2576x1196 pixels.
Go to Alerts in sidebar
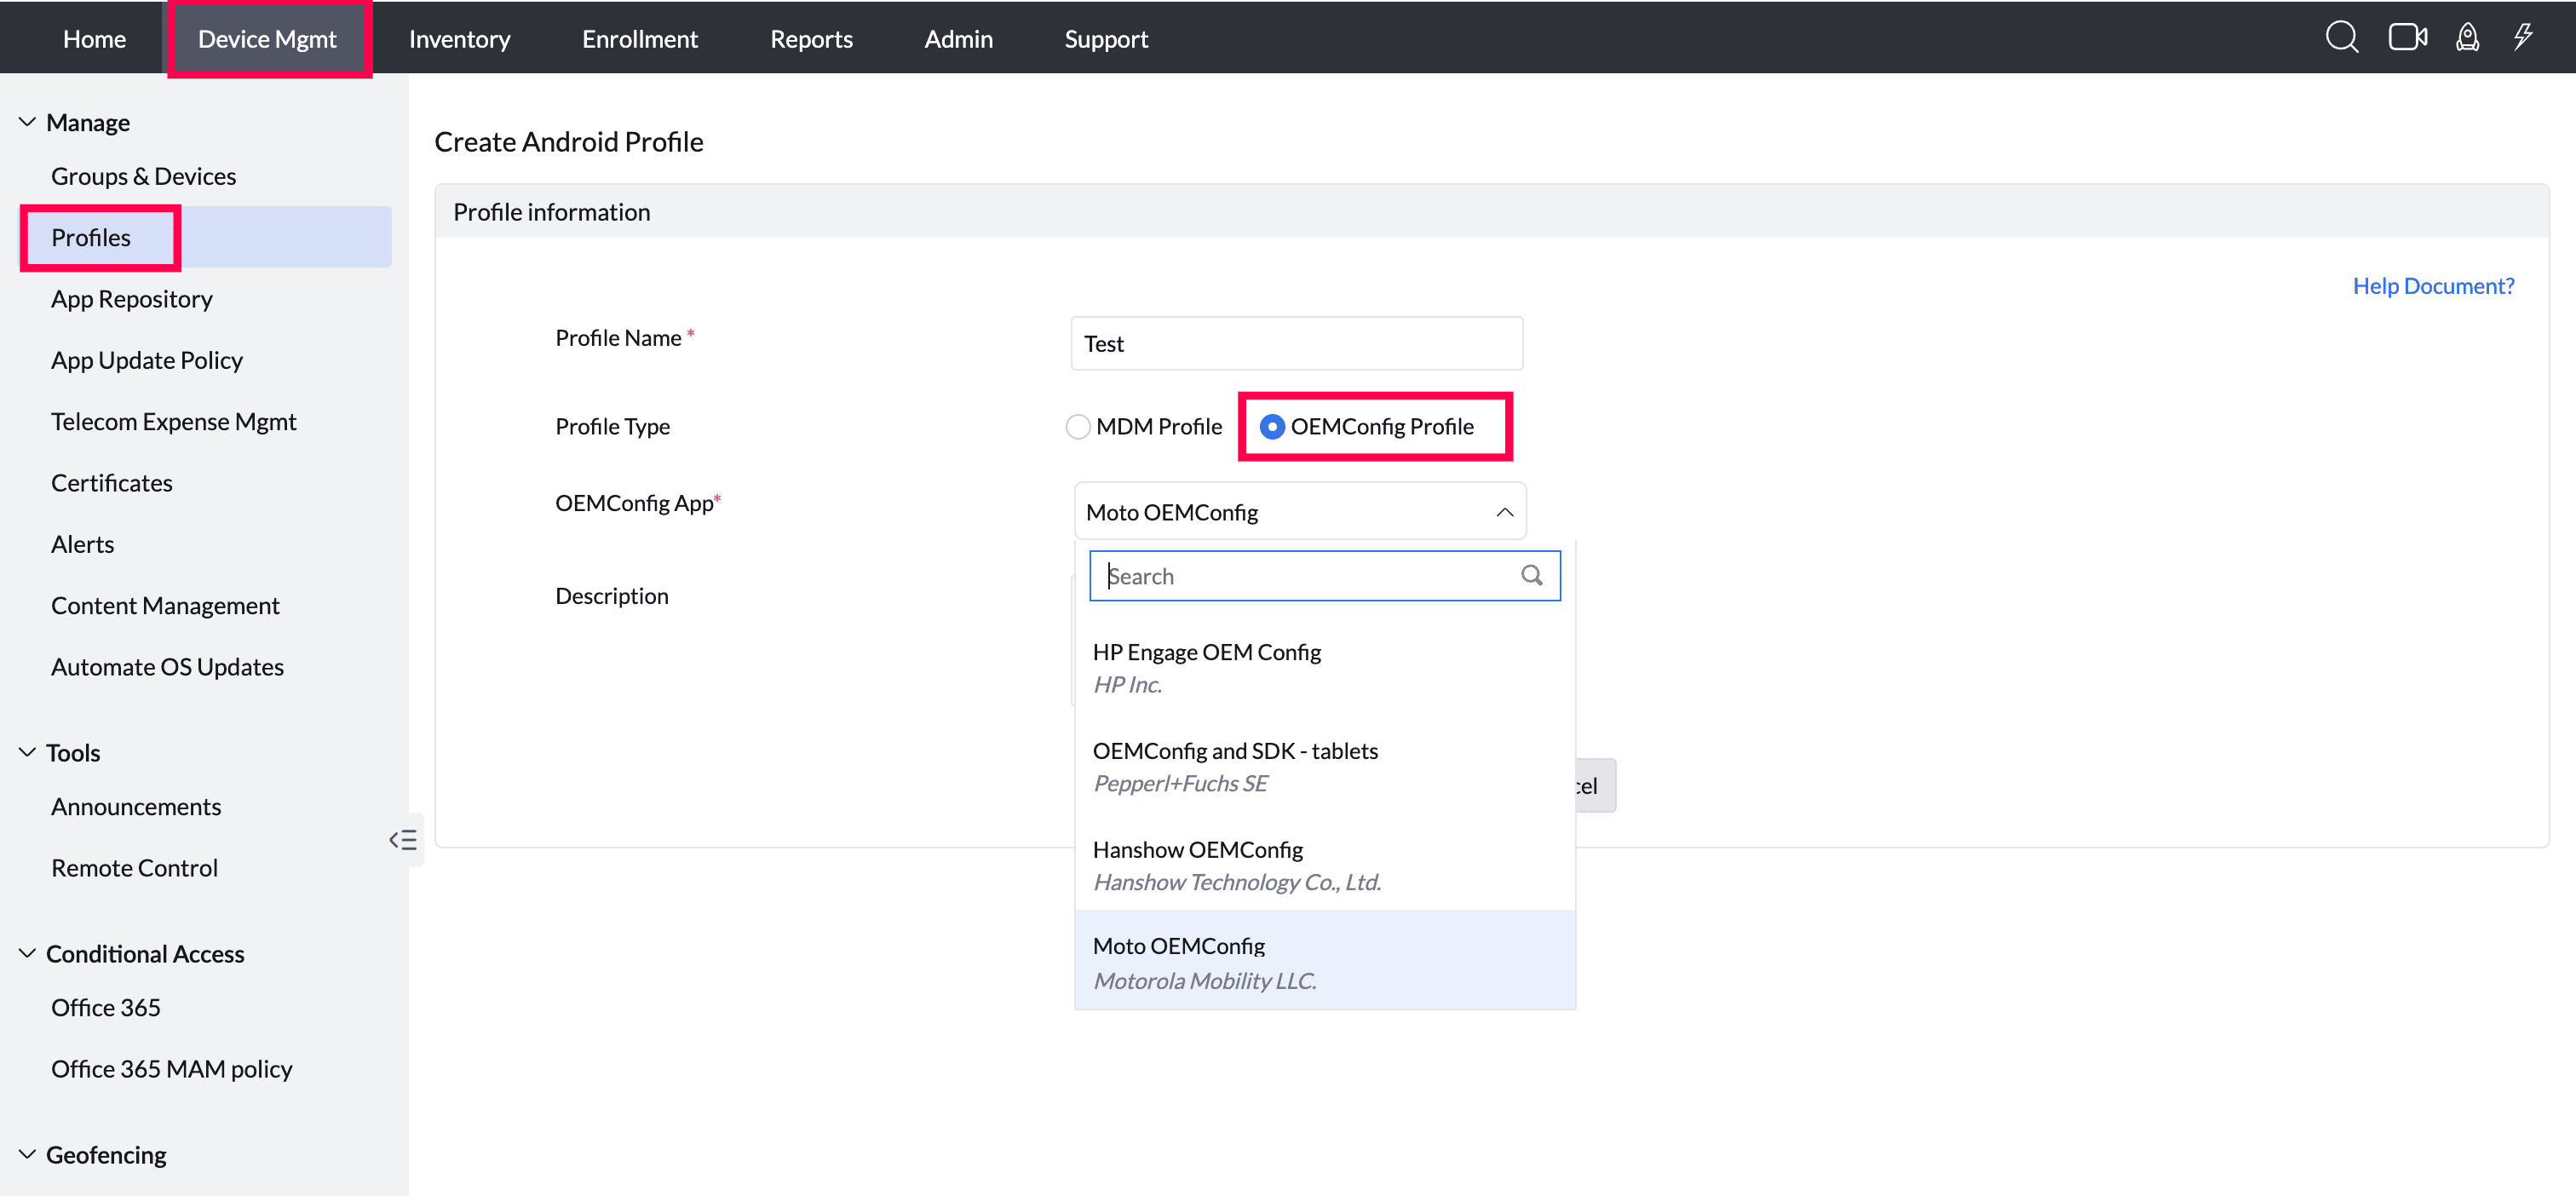(x=82, y=544)
